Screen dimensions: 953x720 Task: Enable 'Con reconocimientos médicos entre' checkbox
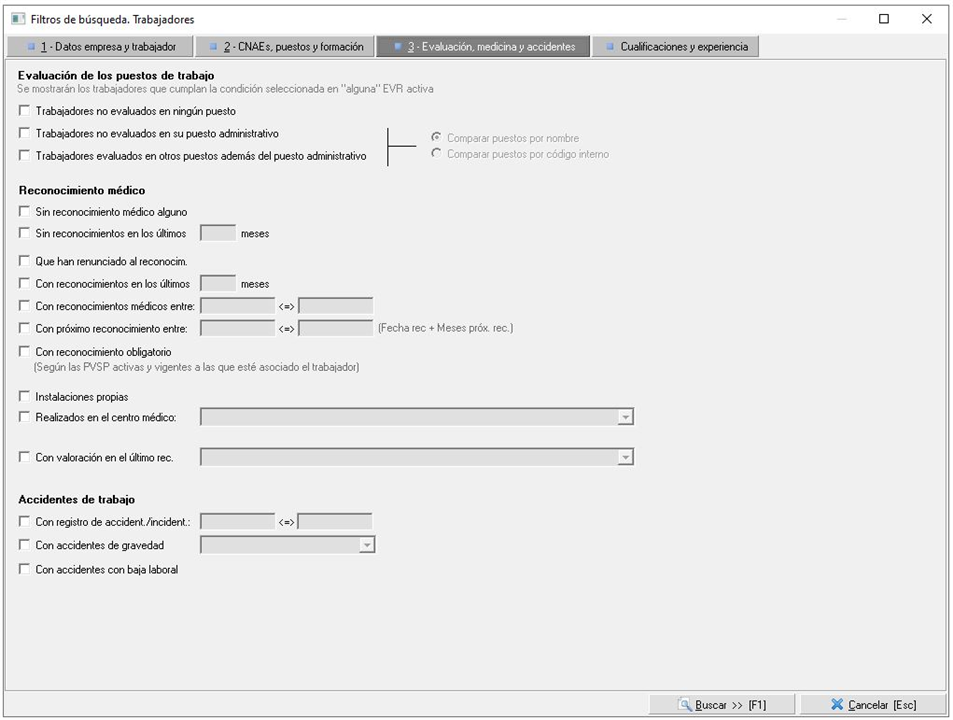(x=24, y=306)
